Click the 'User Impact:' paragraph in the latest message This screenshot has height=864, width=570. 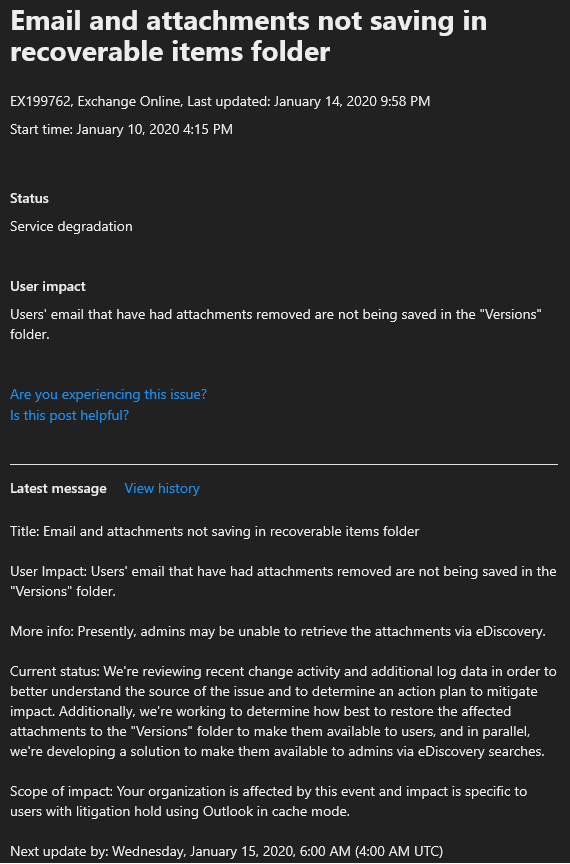(283, 581)
